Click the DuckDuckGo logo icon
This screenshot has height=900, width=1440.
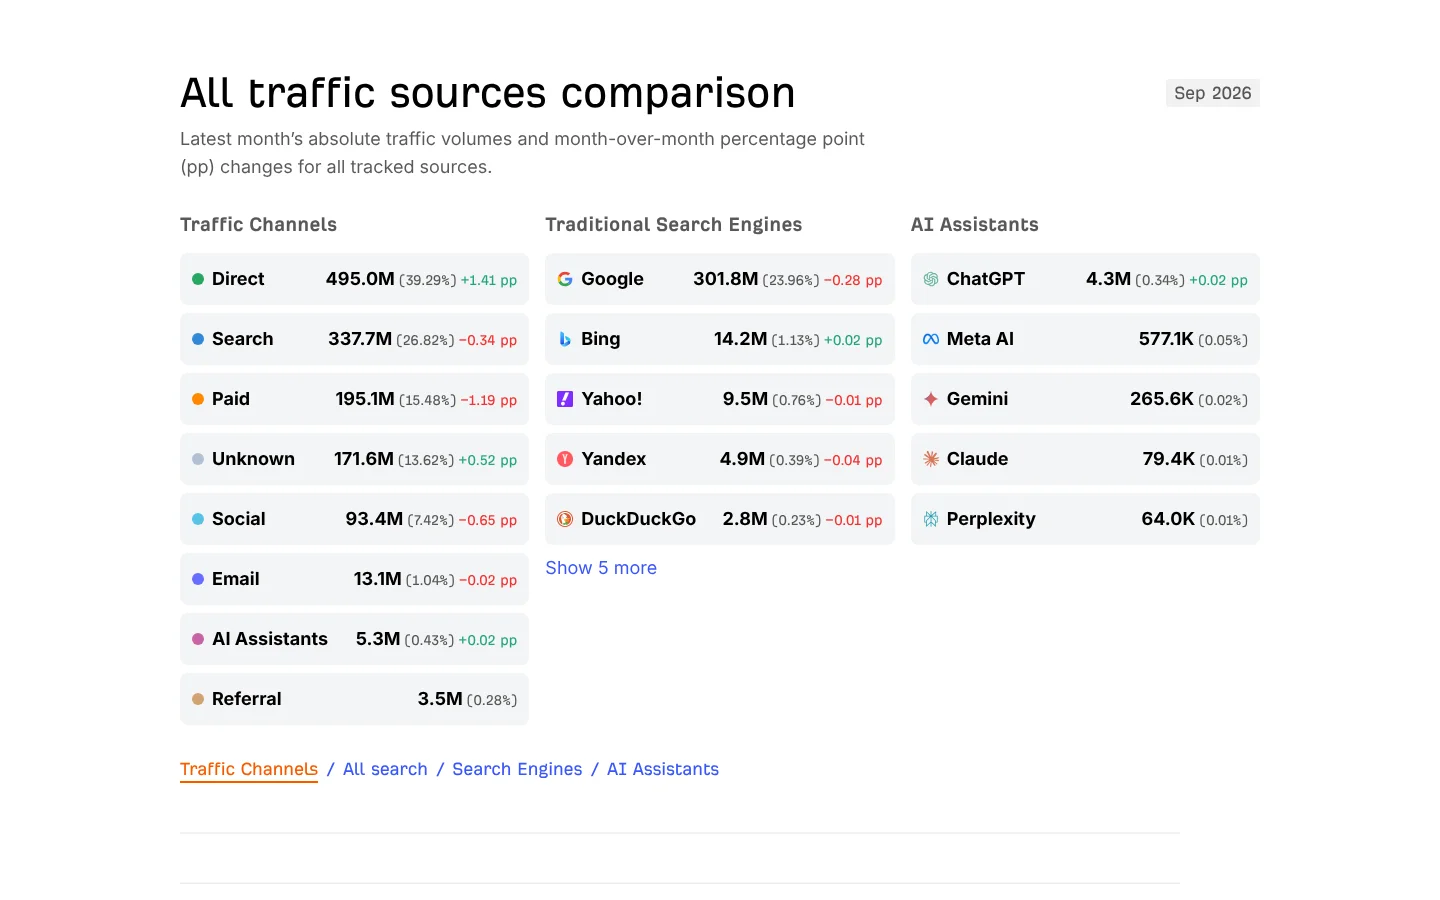tap(565, 519)
